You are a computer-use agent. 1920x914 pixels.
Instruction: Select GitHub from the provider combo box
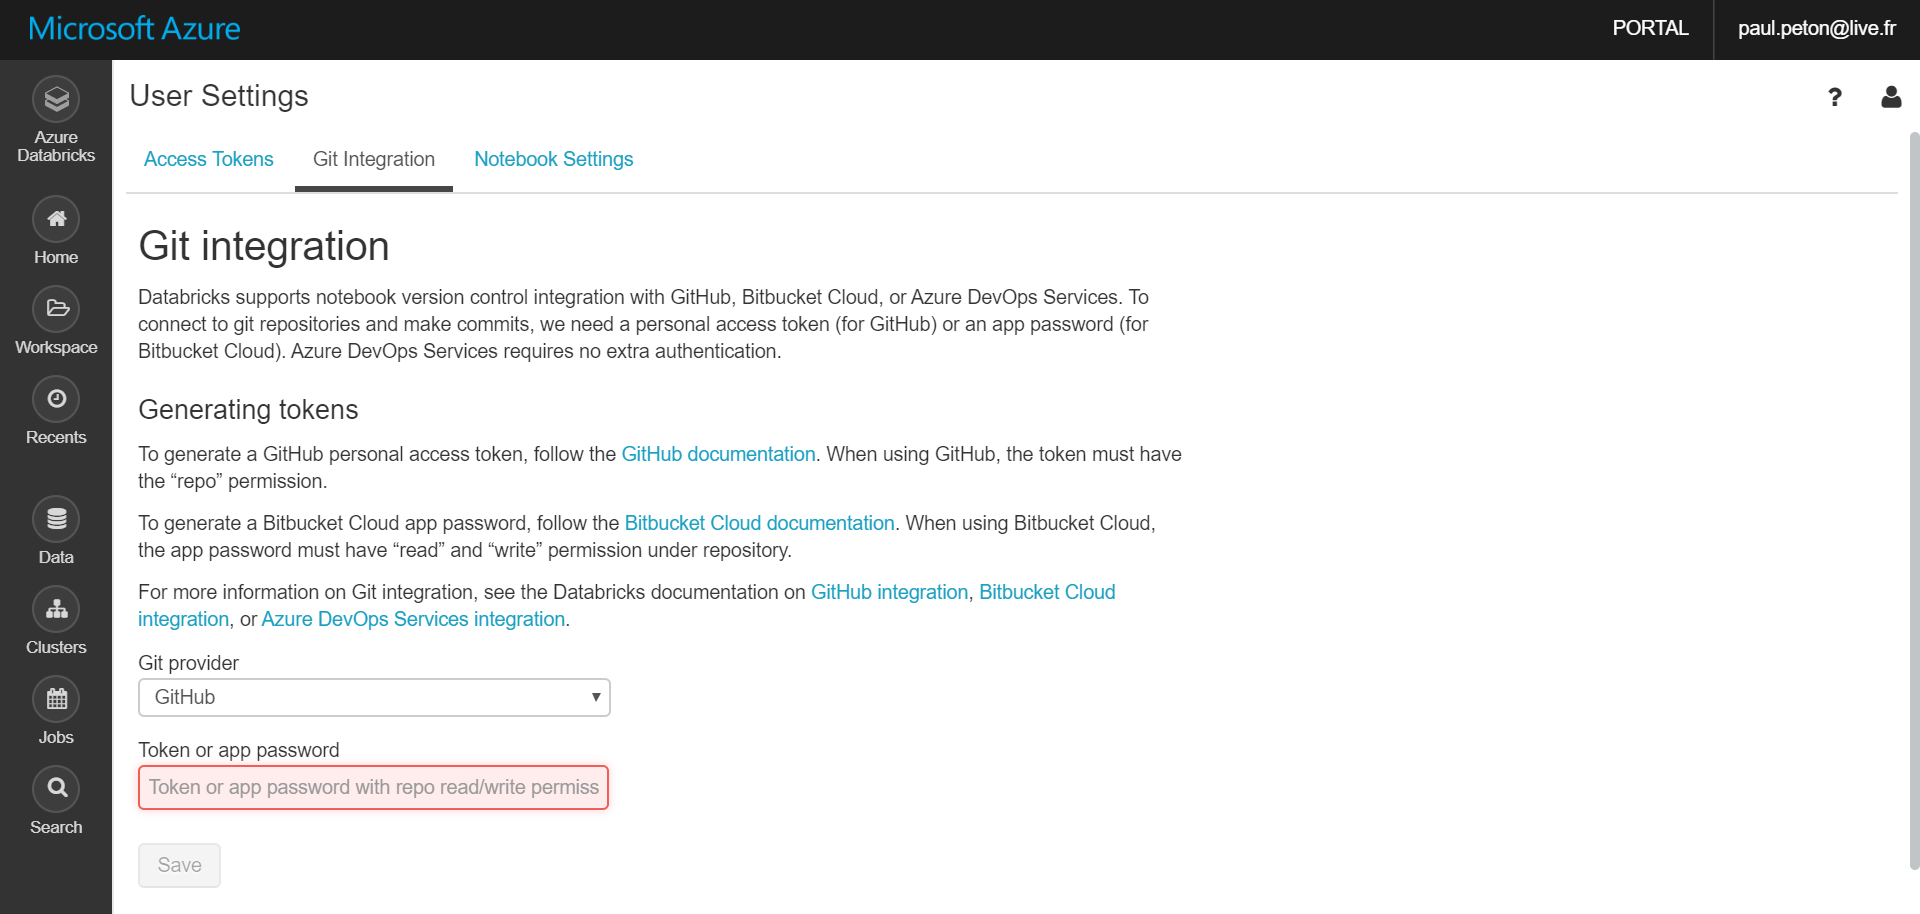pyautogui.click(x=374, y=697)
